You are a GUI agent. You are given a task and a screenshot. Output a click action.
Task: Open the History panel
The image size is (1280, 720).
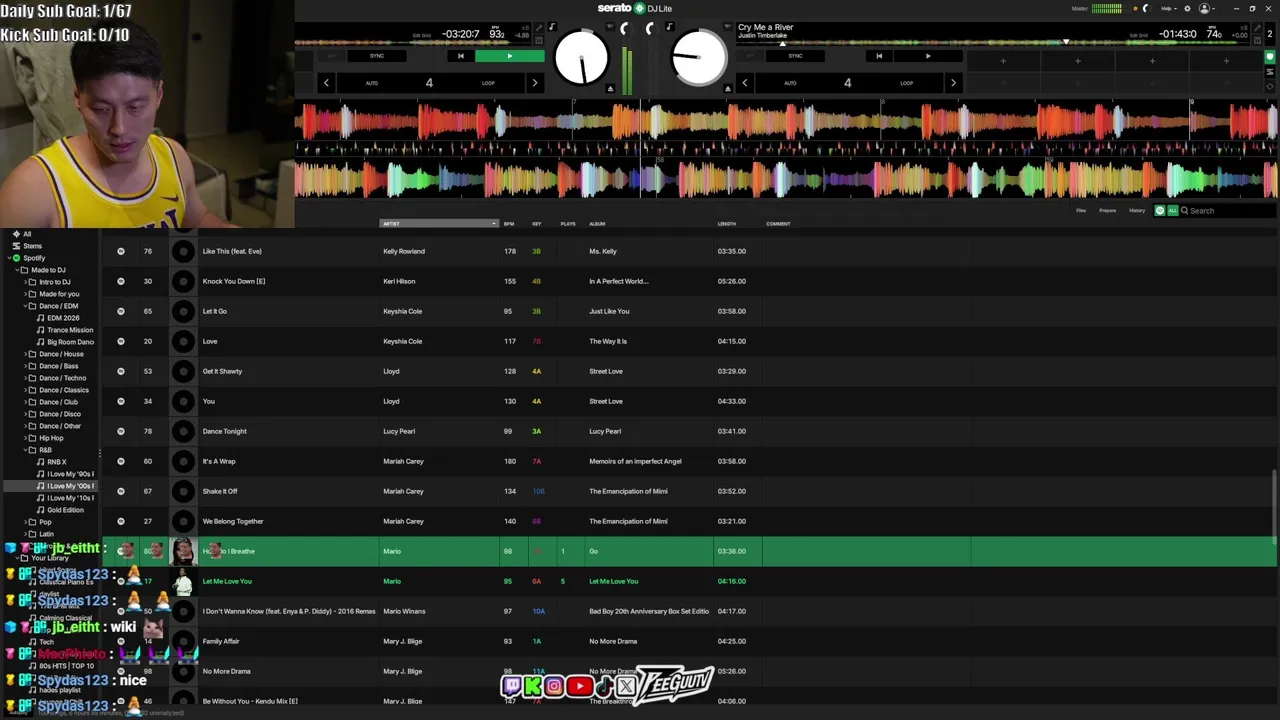[1137, 211]
